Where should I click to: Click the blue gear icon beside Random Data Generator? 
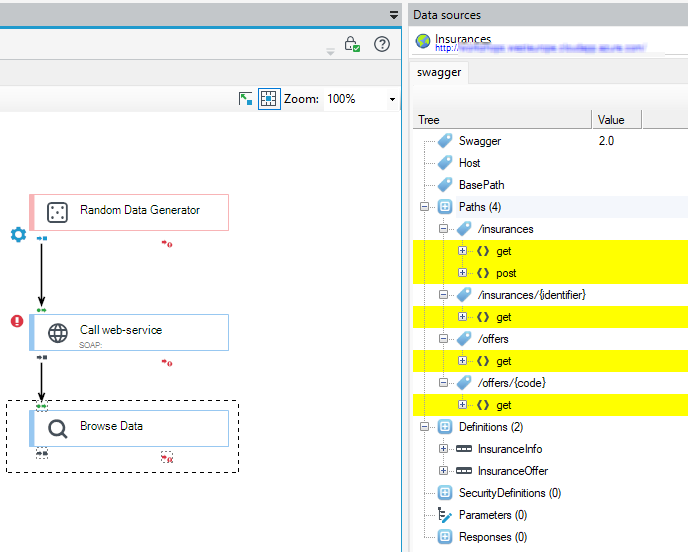coord(18,235)
